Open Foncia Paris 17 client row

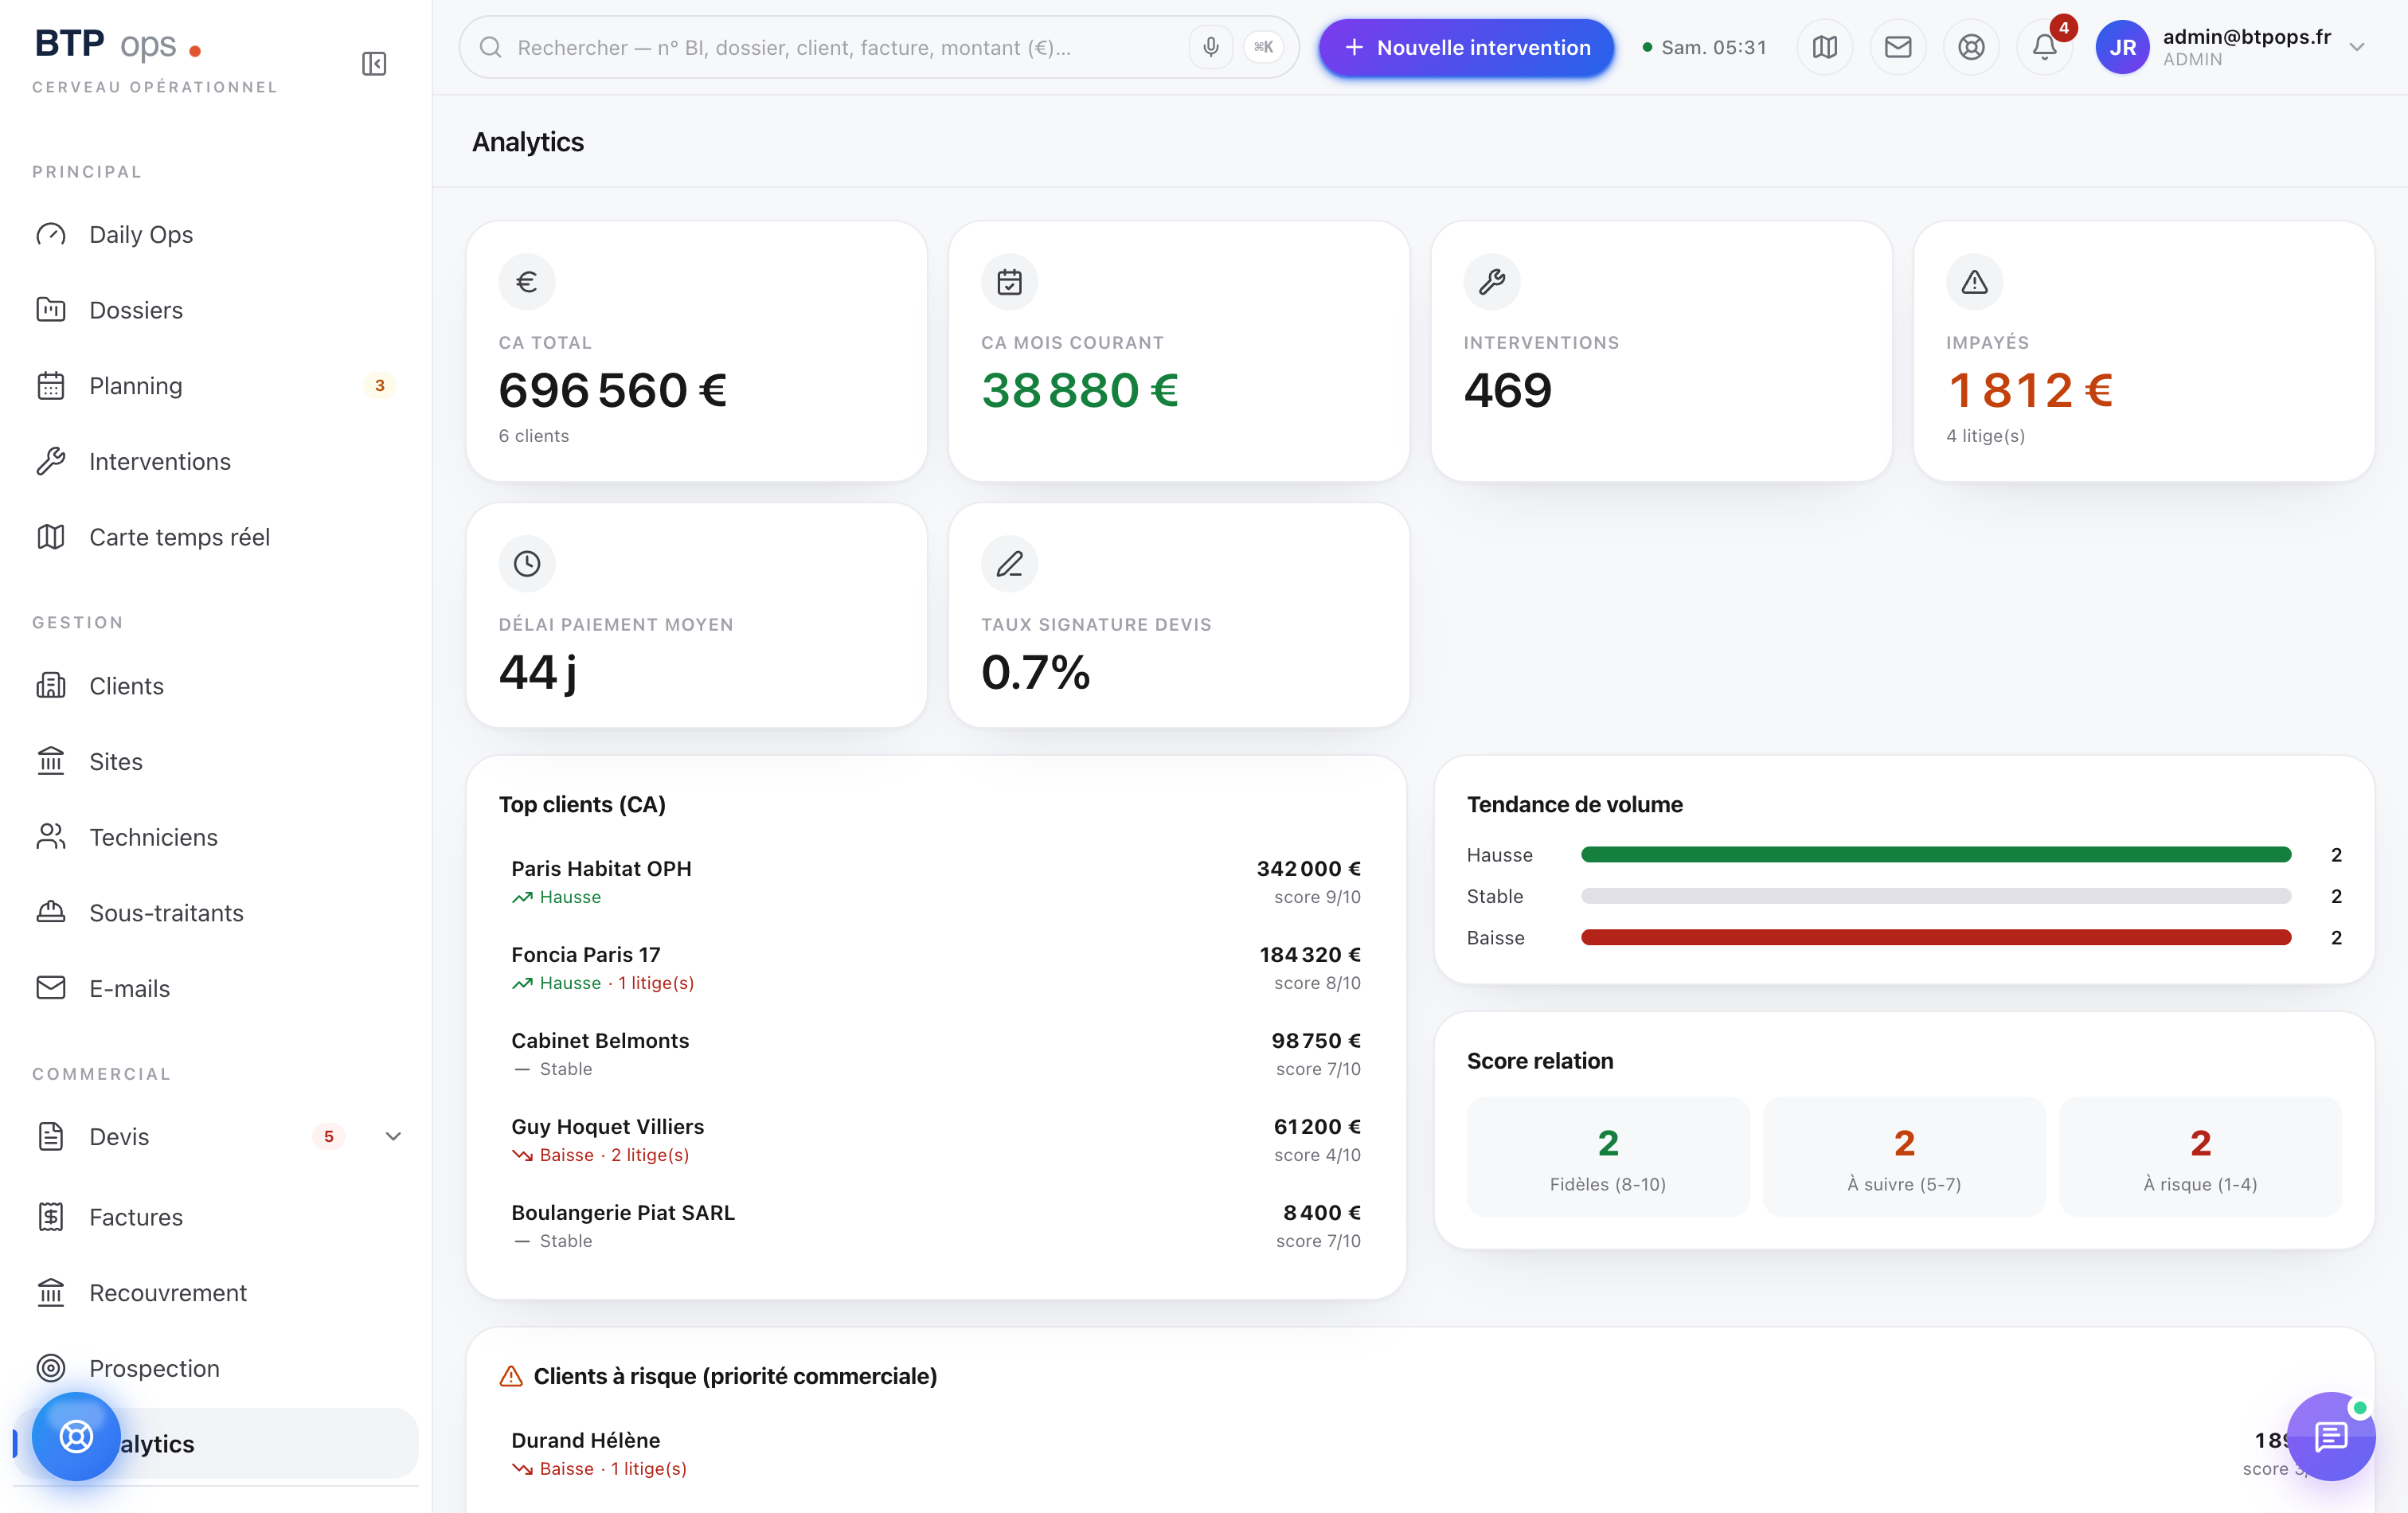(936, 968)
